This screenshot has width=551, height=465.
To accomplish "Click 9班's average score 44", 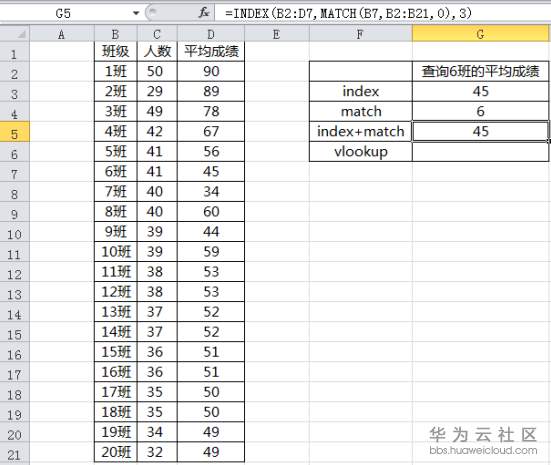I will point(211,232).
